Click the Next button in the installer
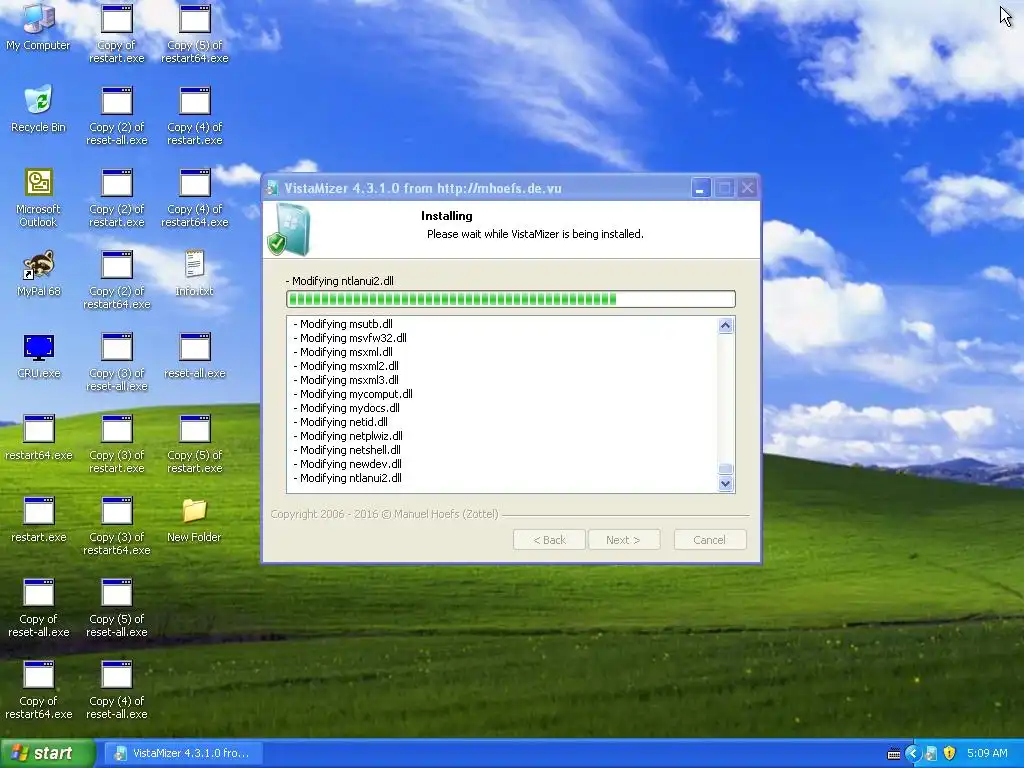The image size is (1024, 768). [x=624, y=539]
